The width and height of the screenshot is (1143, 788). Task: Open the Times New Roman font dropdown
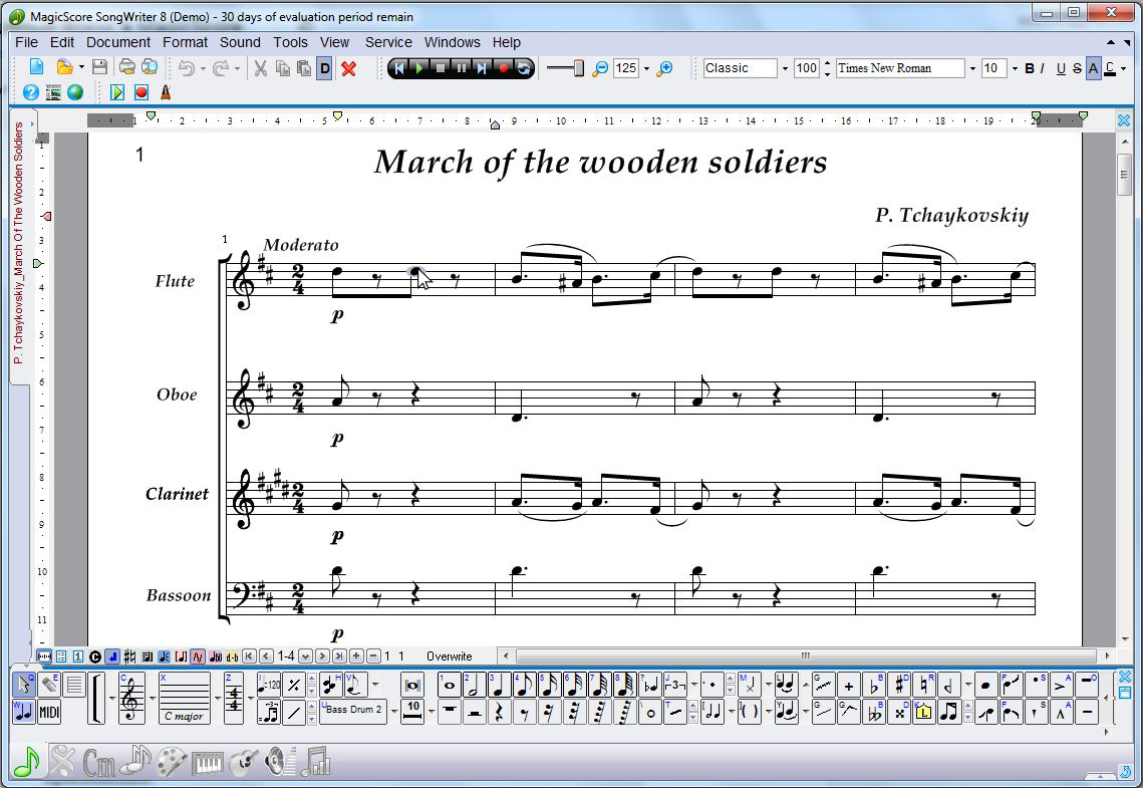tap(972, 69)
